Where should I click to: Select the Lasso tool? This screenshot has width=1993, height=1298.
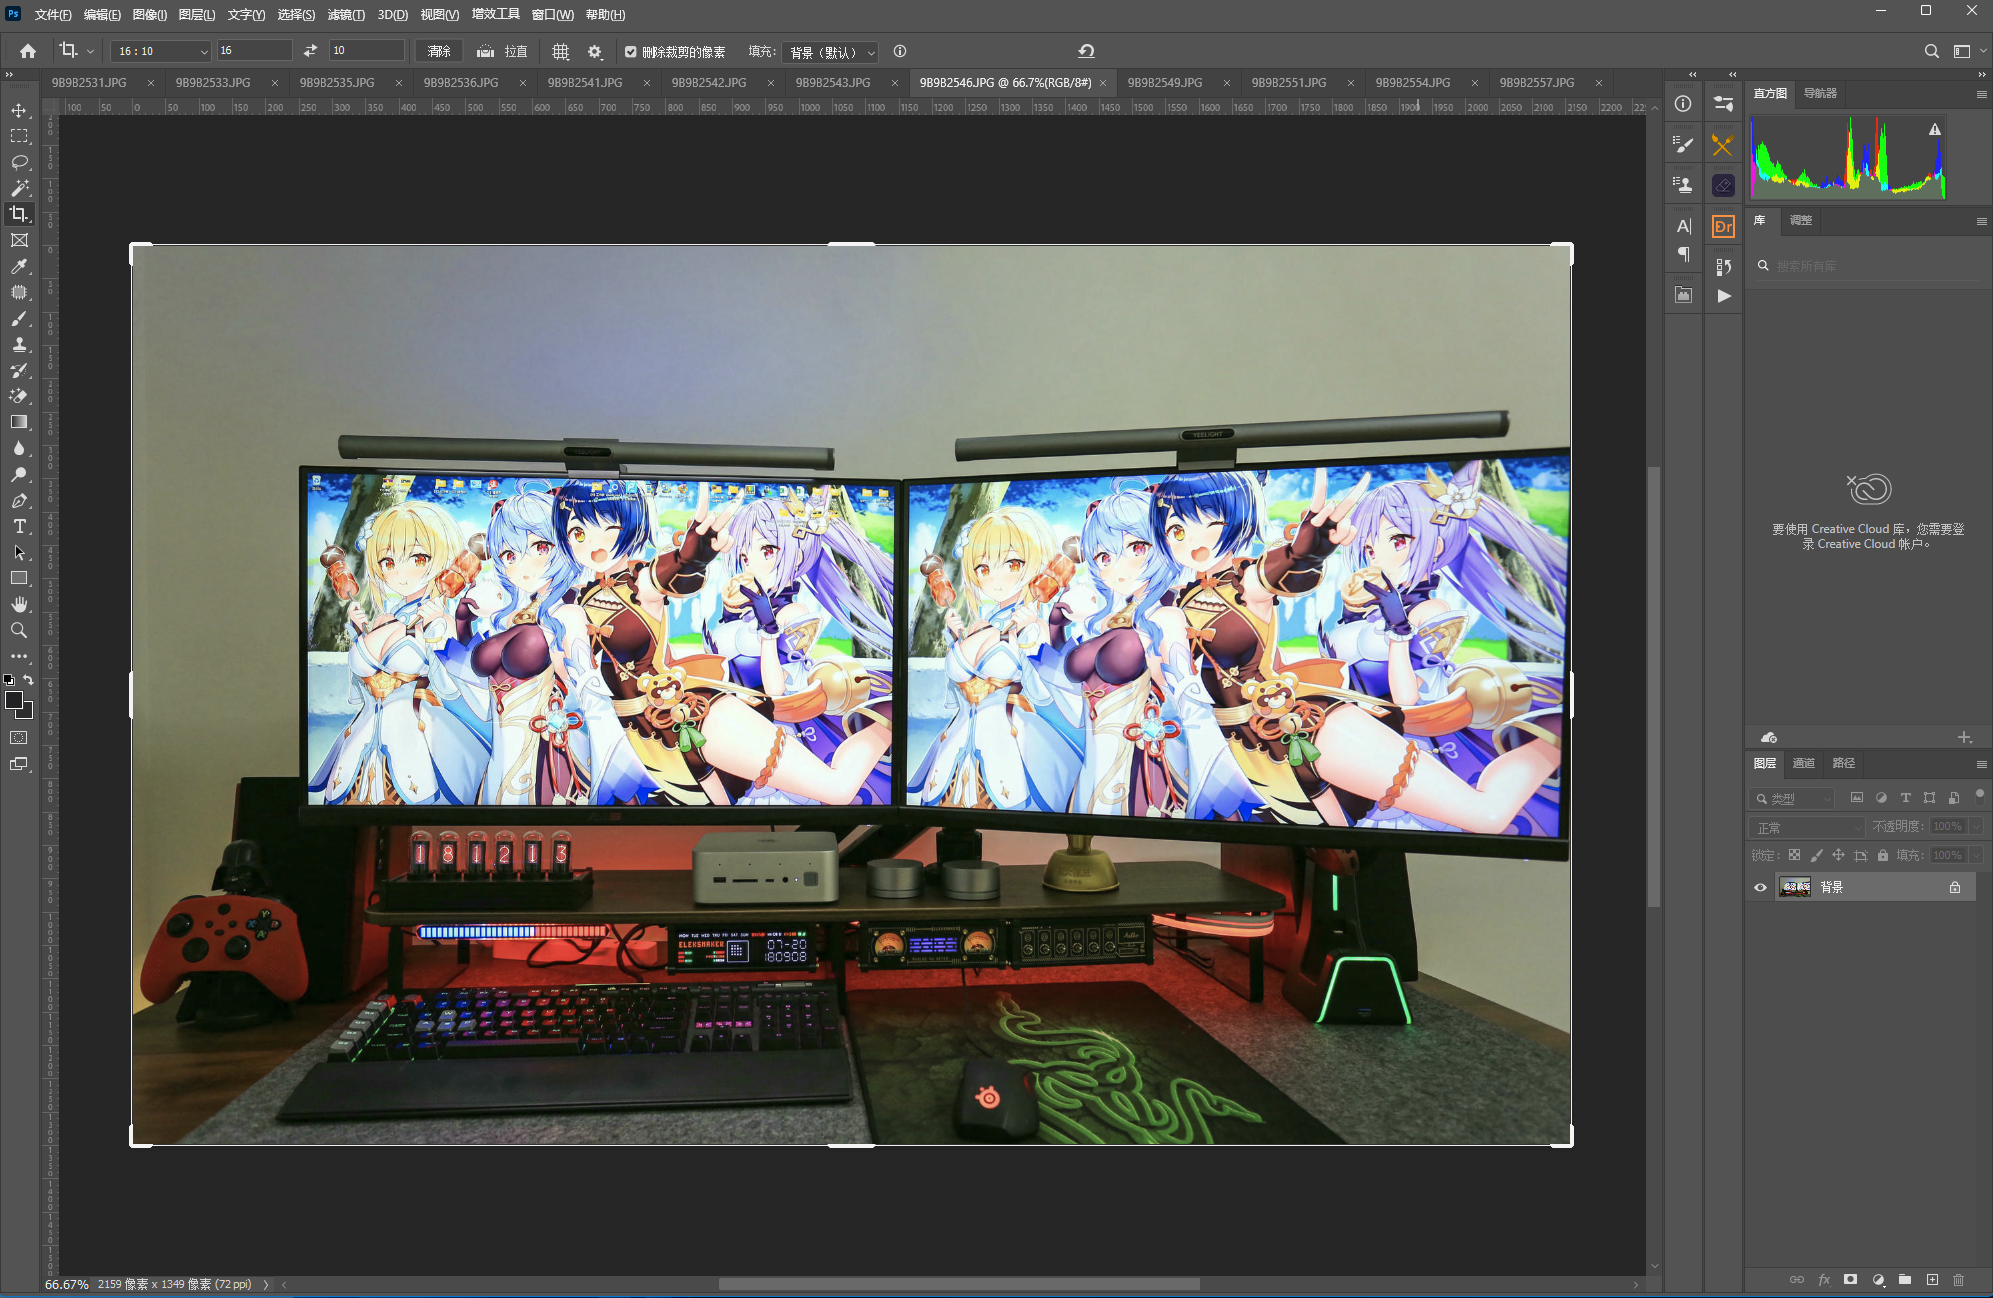19,162
